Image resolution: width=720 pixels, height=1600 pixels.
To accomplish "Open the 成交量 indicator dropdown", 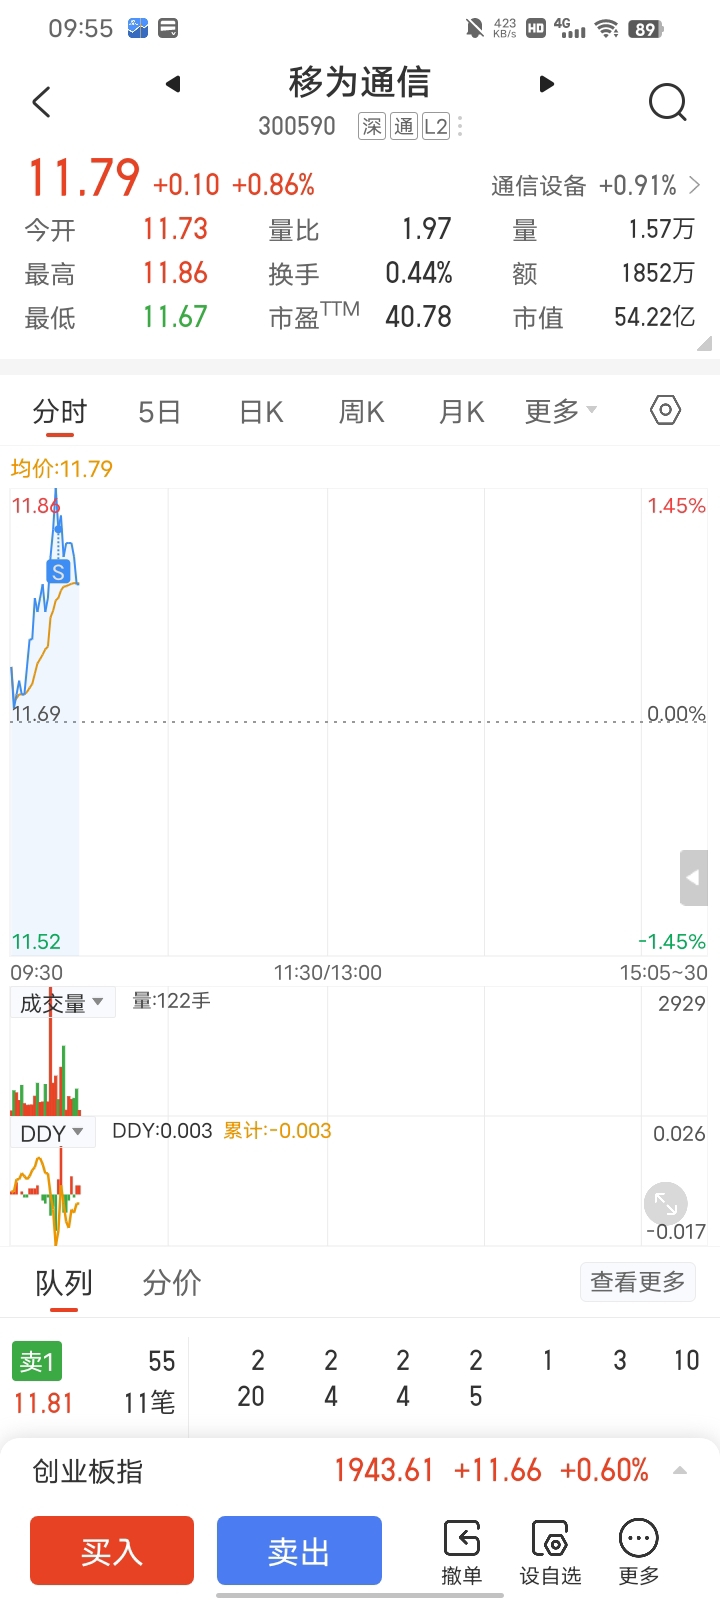I will coord(63,1003).
